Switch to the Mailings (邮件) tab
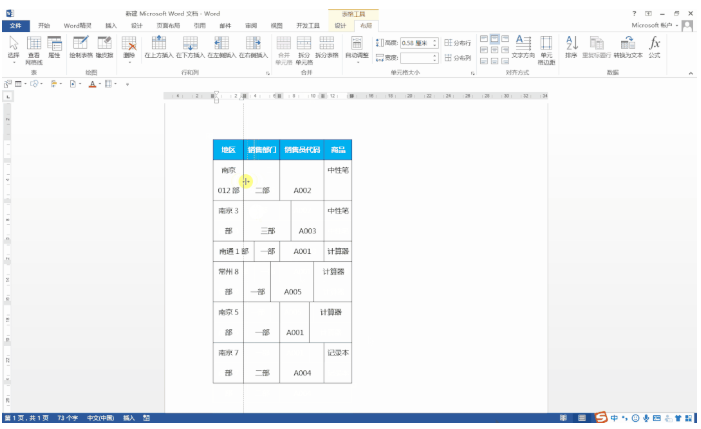 pyautogui.click(x=225, y=26)
